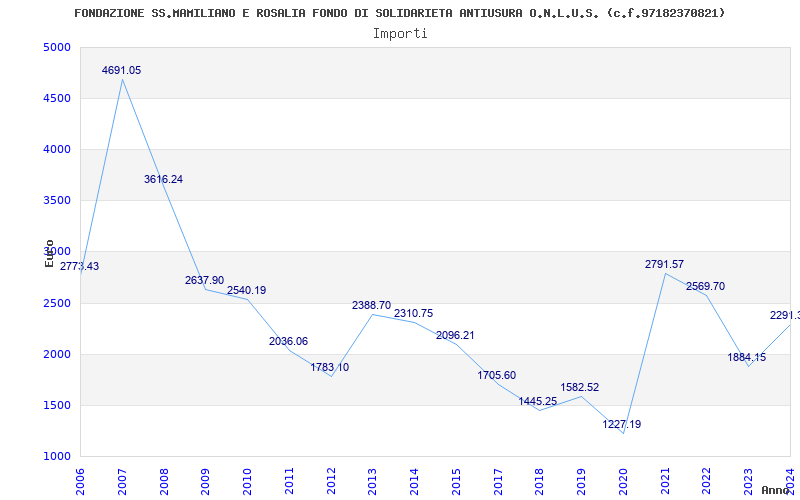Click the Fondazione SS. Mamiliano chart title
The width and height of the screenshot is (800, 500).
(x=399, y=13)
